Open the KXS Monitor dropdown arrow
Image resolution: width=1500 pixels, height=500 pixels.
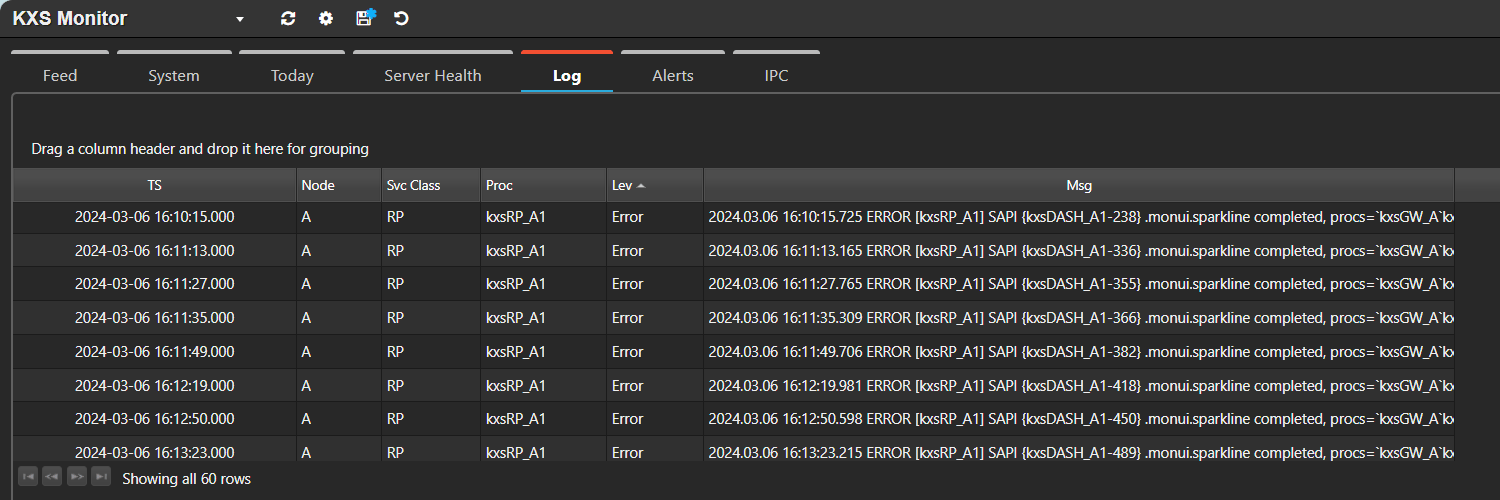tap(239, 19)
